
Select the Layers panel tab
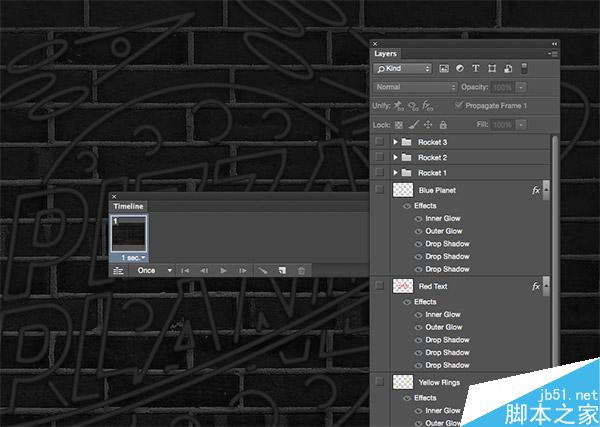(385, 54)
